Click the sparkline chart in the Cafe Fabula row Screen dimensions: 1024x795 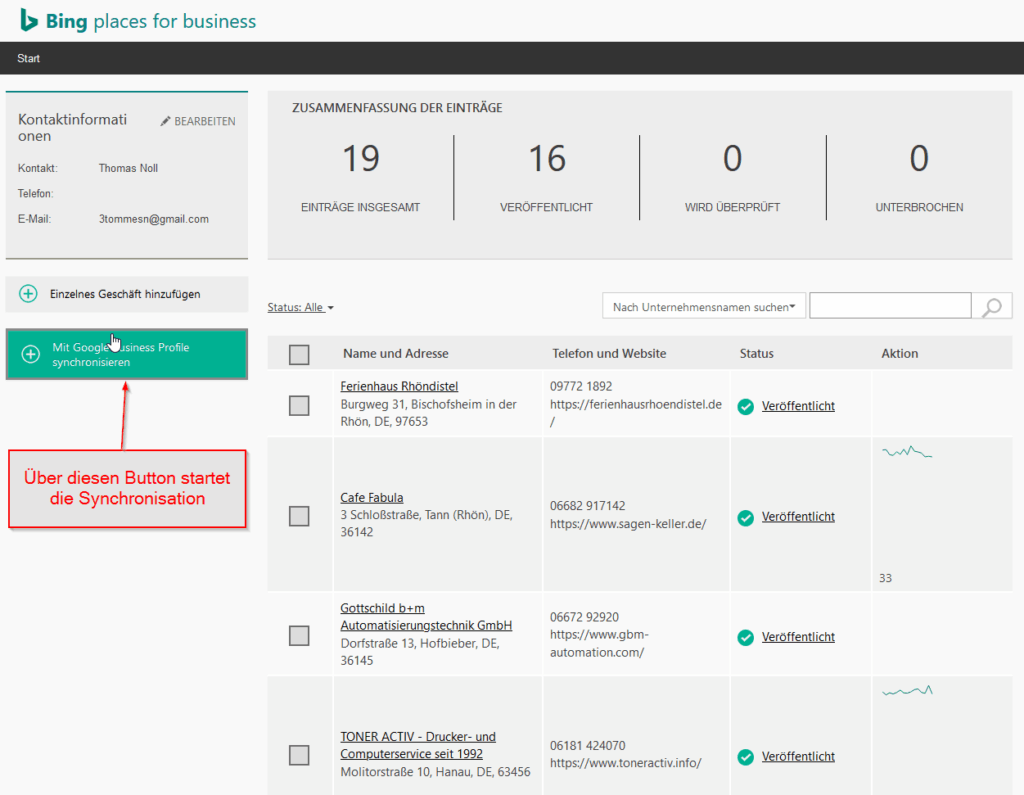907,452
